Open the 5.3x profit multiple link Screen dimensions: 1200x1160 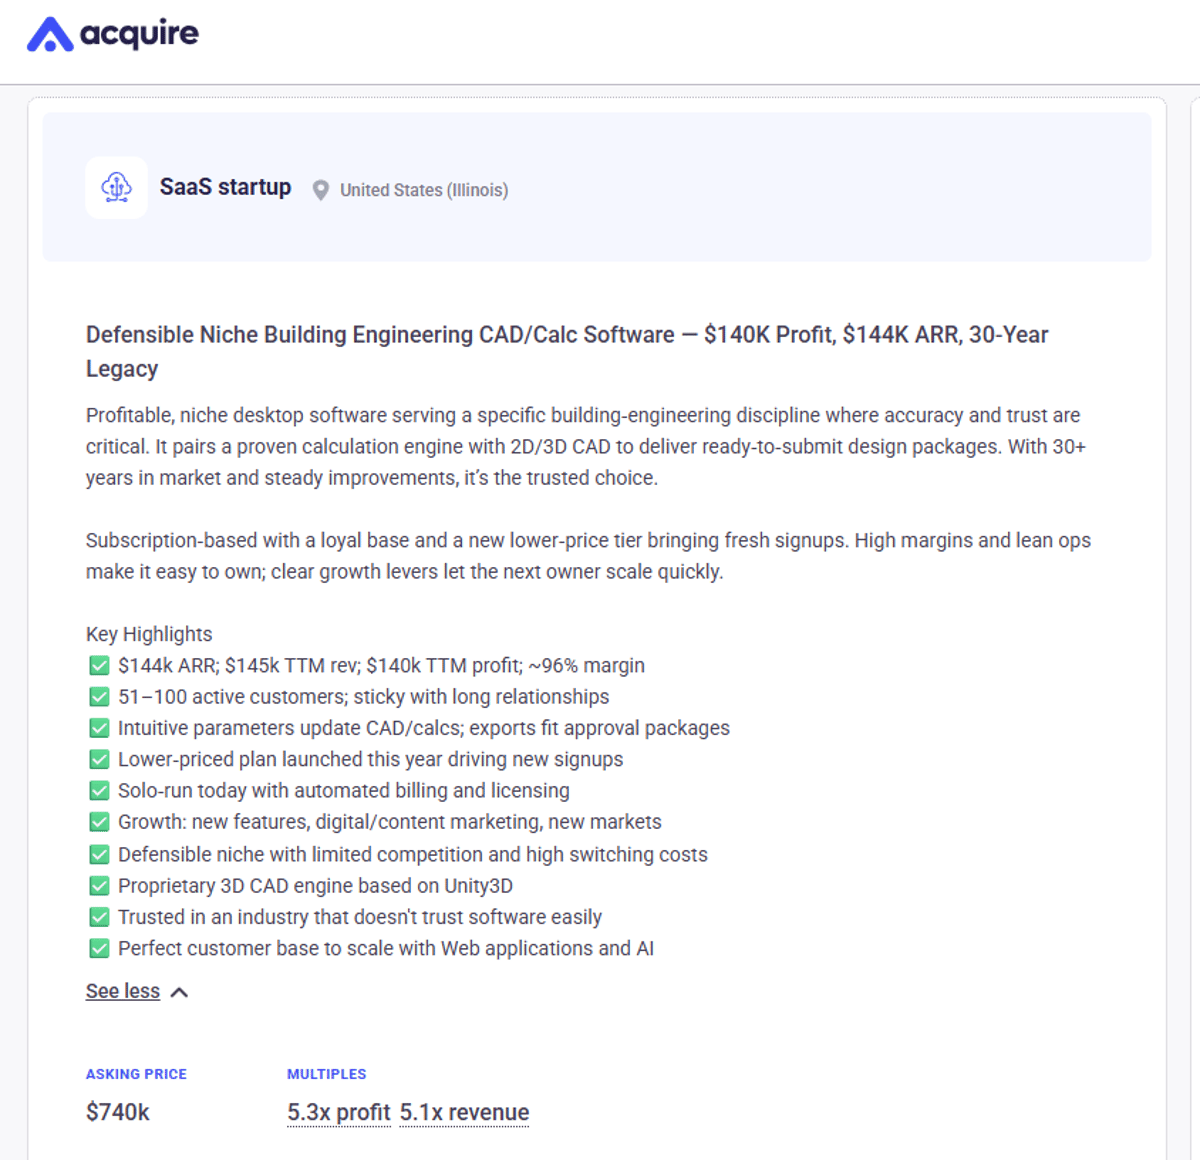(339, 1112)
